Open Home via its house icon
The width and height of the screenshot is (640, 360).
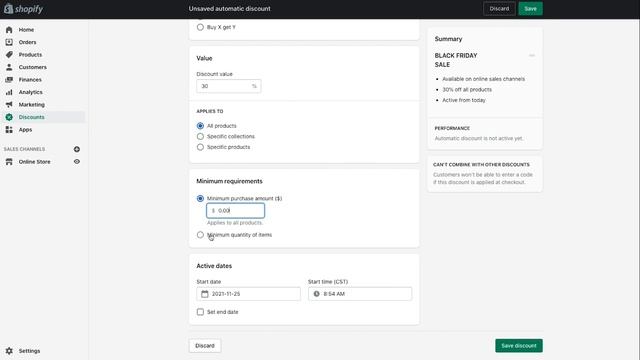(9, 30)
